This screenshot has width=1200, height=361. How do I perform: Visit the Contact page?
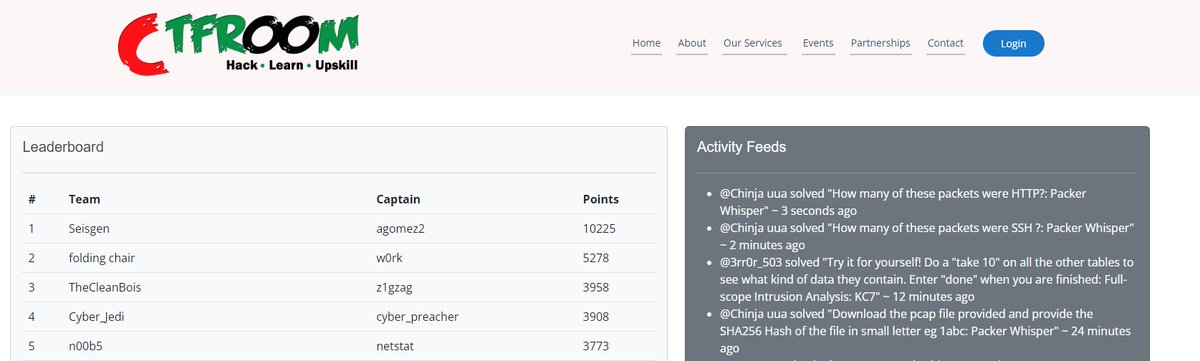coord(945,43)
